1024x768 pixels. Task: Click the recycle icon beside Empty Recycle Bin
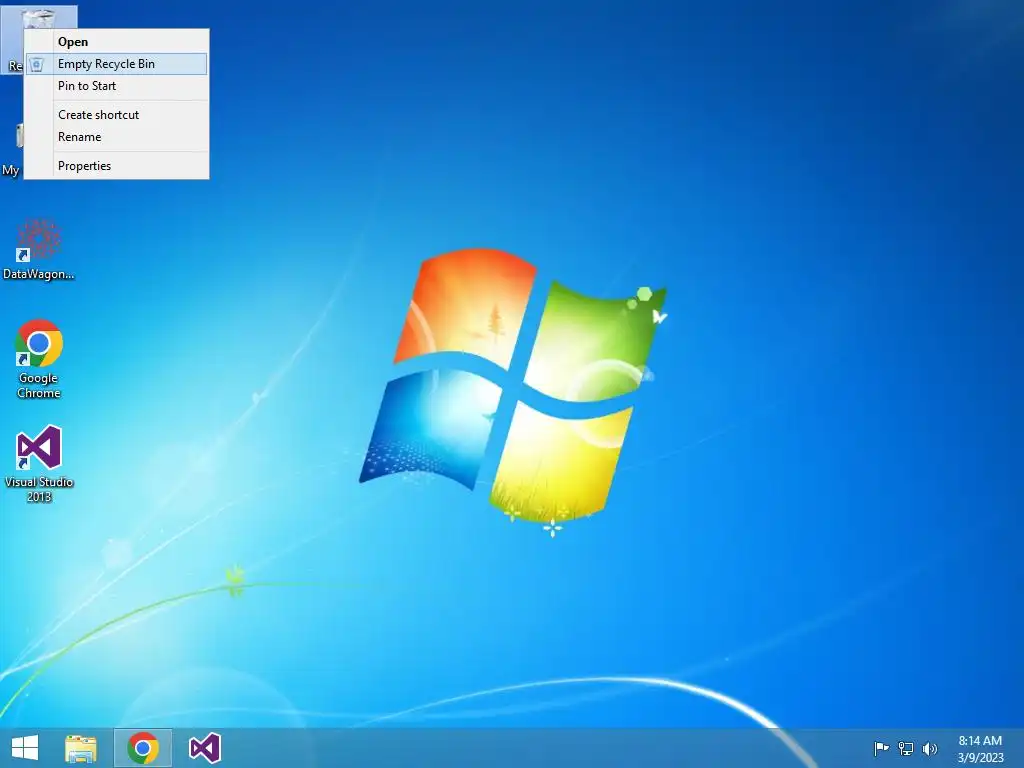(x=37, y=64)
